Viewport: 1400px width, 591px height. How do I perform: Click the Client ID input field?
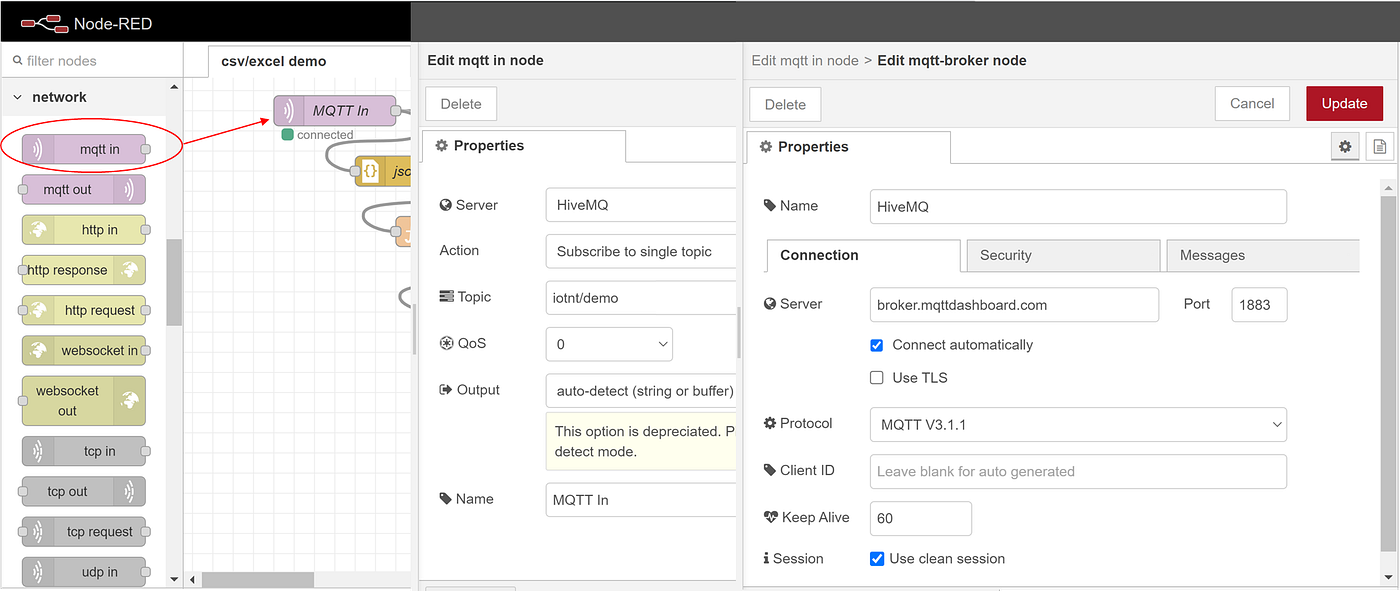coord(1077,471)
